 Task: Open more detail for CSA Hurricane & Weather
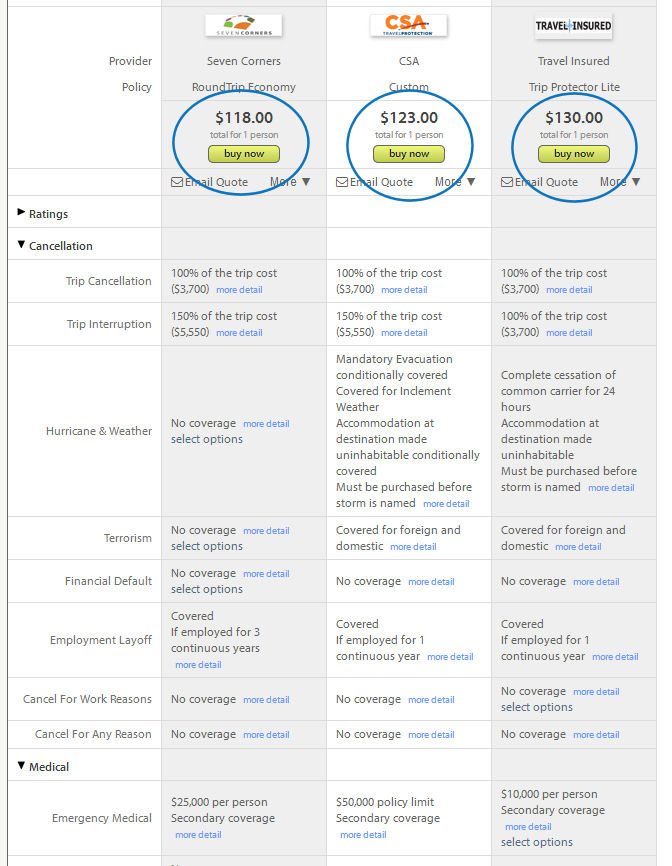(446, 504)
